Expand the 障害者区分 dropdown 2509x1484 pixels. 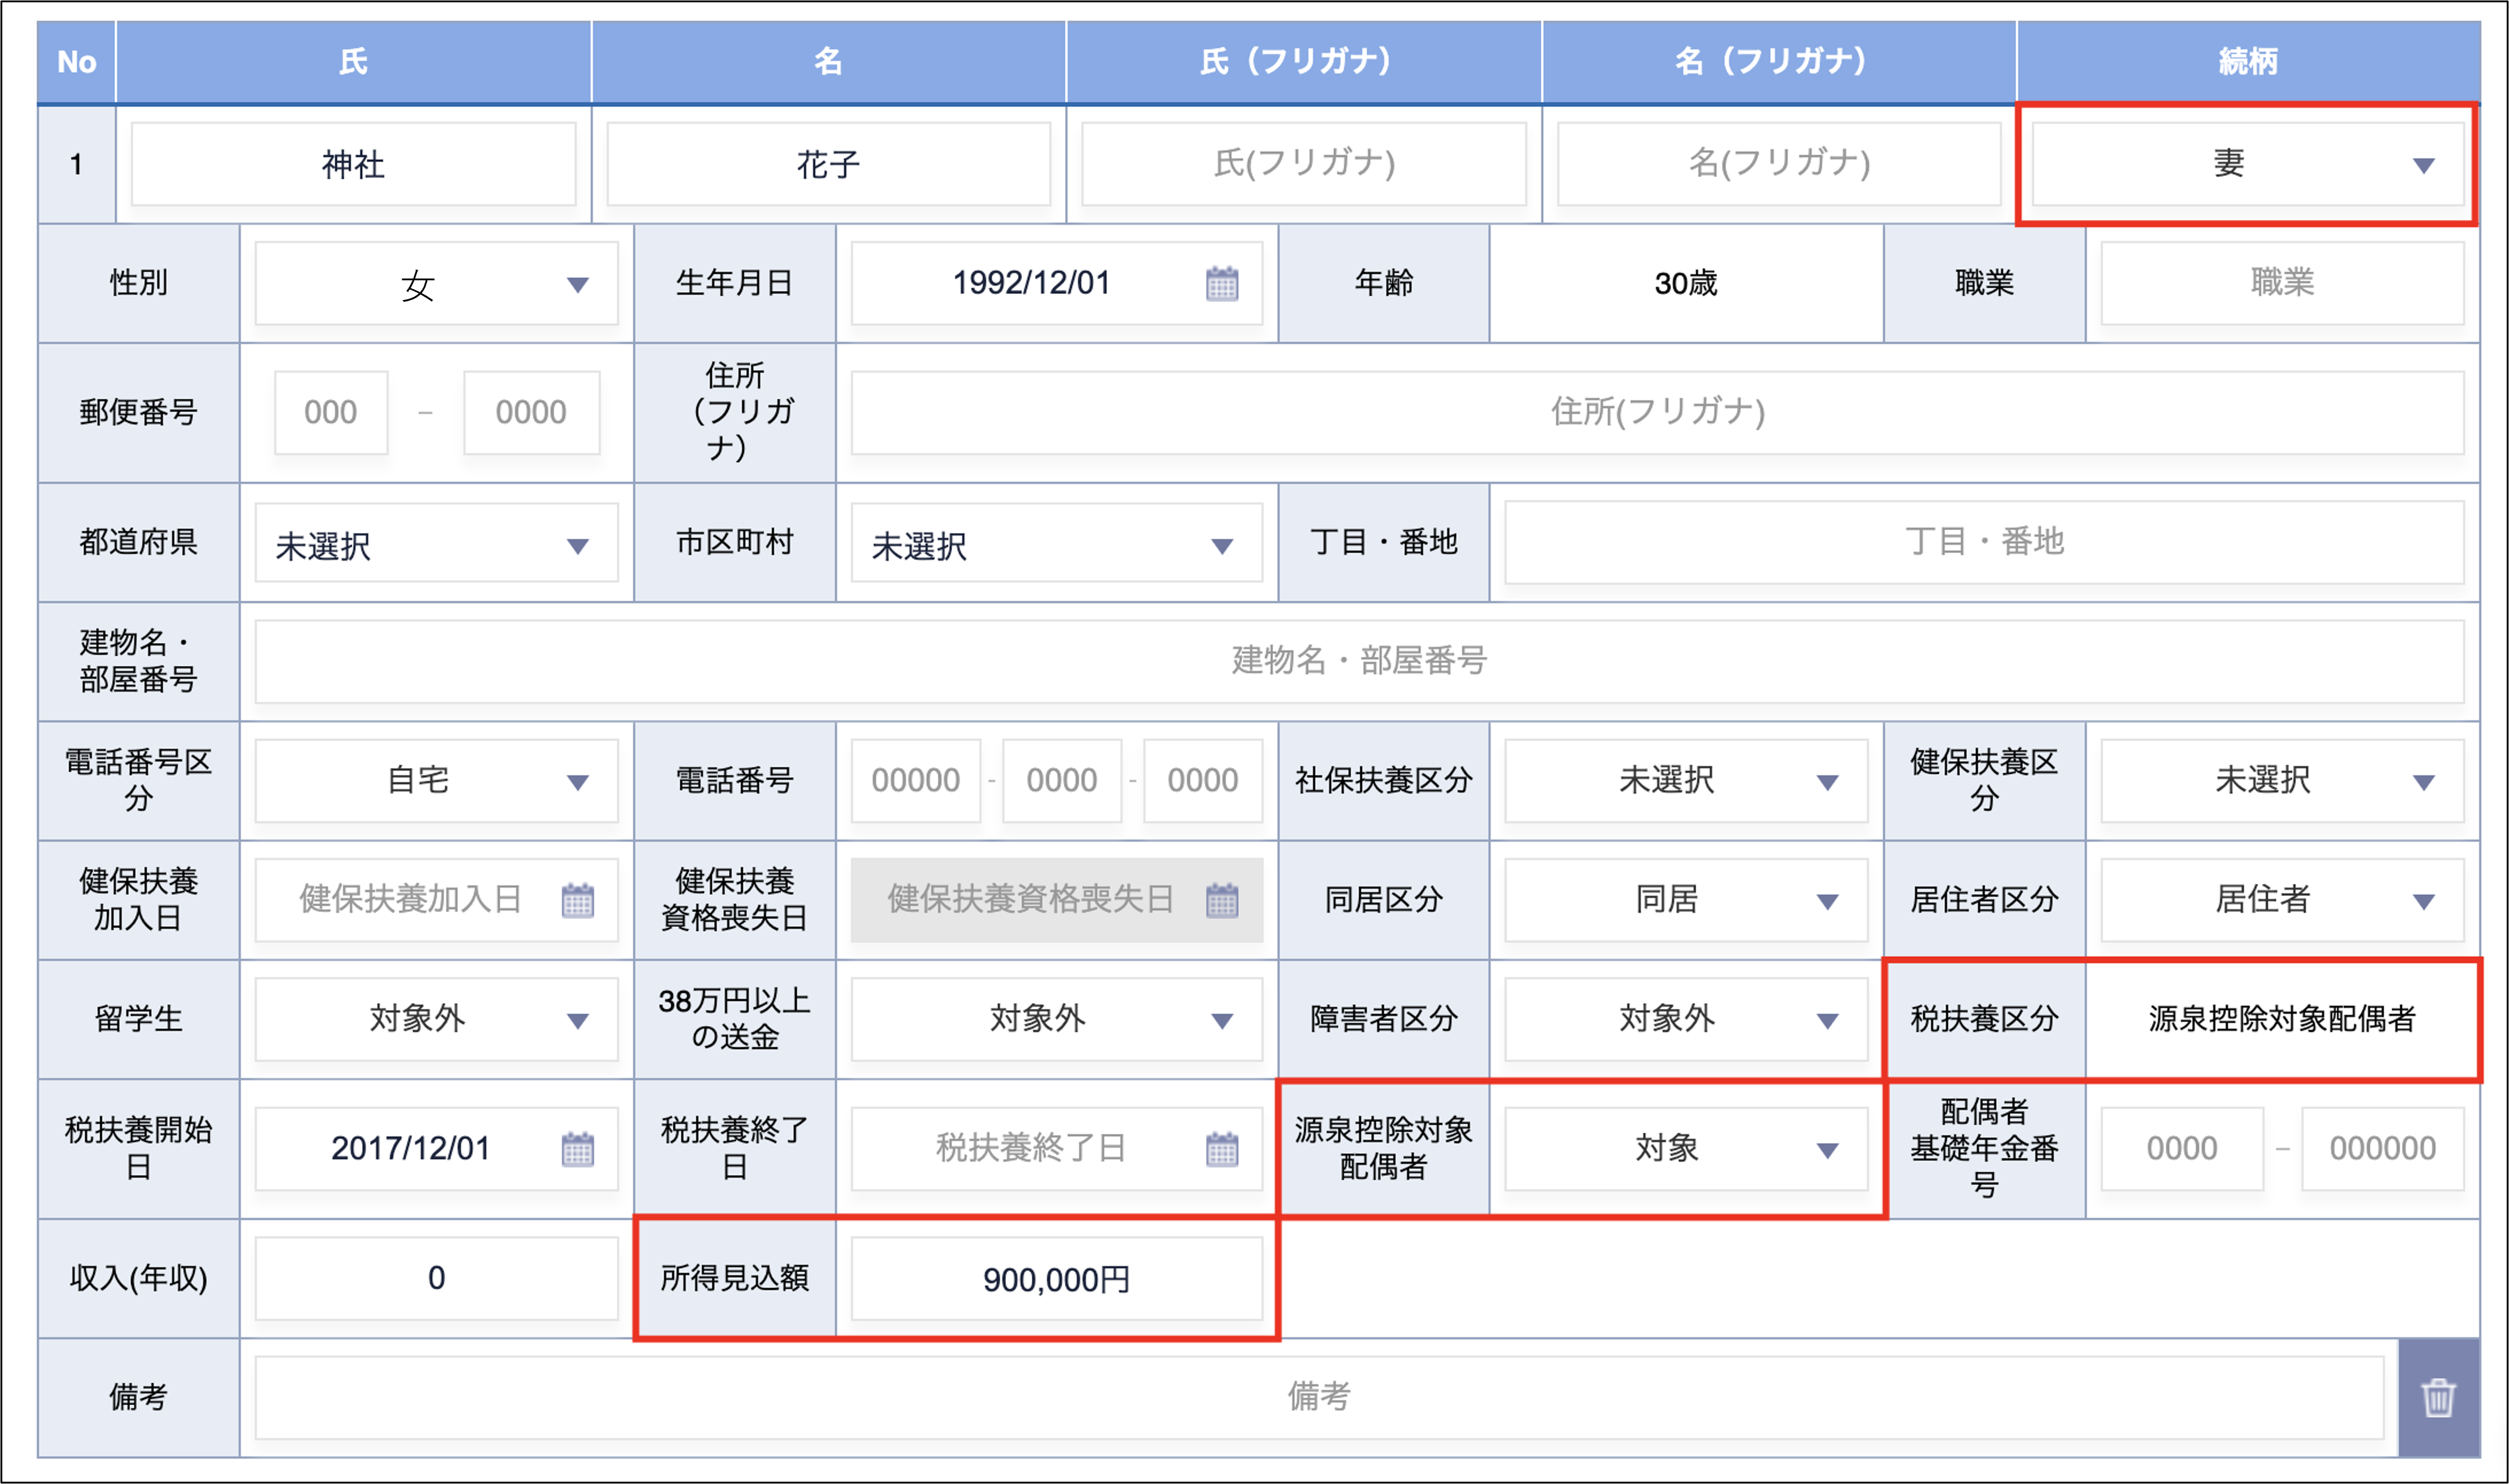(x=1685, y=1019)
